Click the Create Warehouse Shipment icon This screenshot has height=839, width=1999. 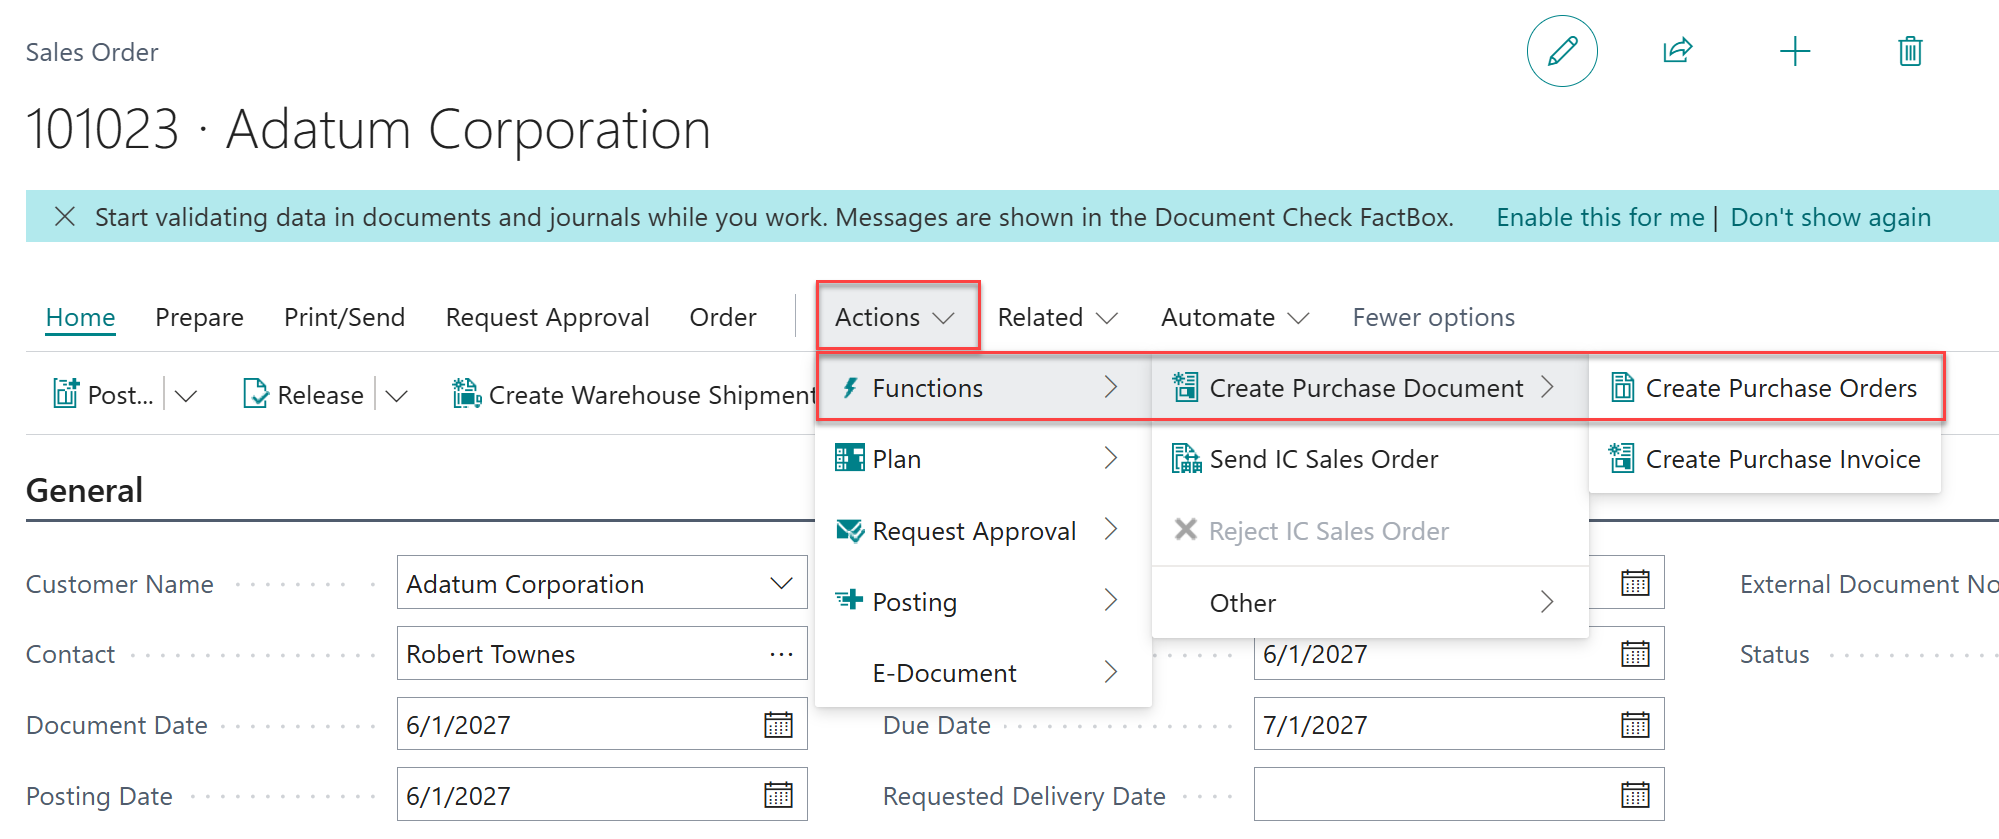(x=466, y=393)
